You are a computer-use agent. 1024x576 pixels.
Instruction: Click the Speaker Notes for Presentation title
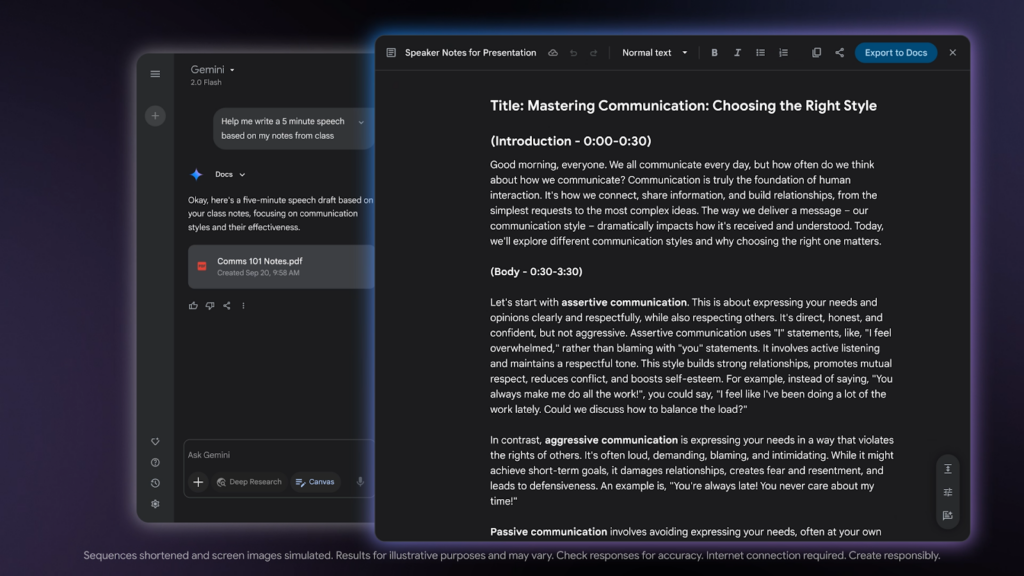470,53
